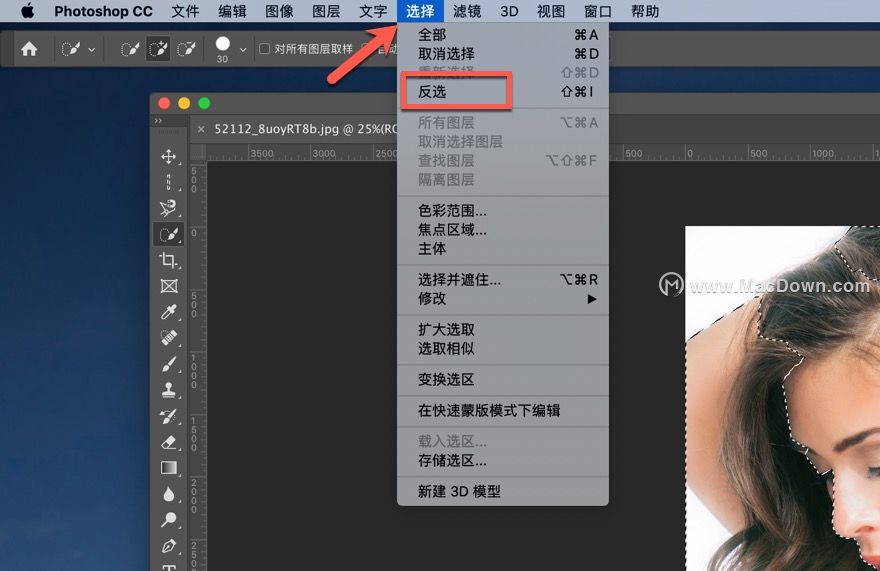Select the Frame tool
Image resolution: width=880 pixels, height=571 pixels.
coord(168,287)
